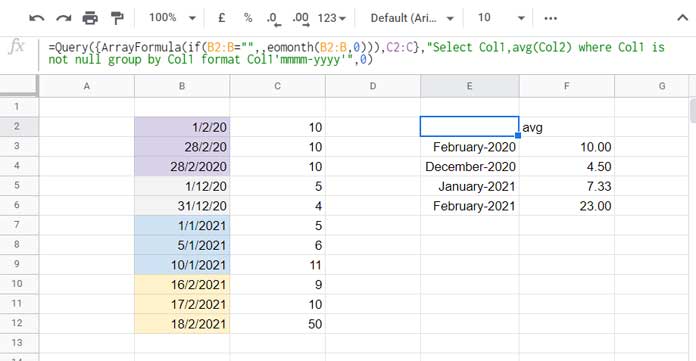The width and height of the screenshot is (696, 361).
Task: Click cell containing 28/2/20
Action: pyautogui.click(x=182, y=147)
